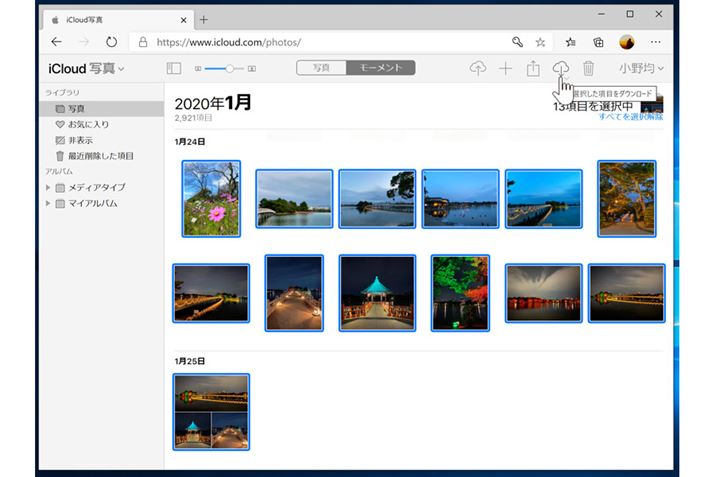This screenshot has height=477, width=715.
Task: Toggle the sidebar visibility icon
Action: 173,68
